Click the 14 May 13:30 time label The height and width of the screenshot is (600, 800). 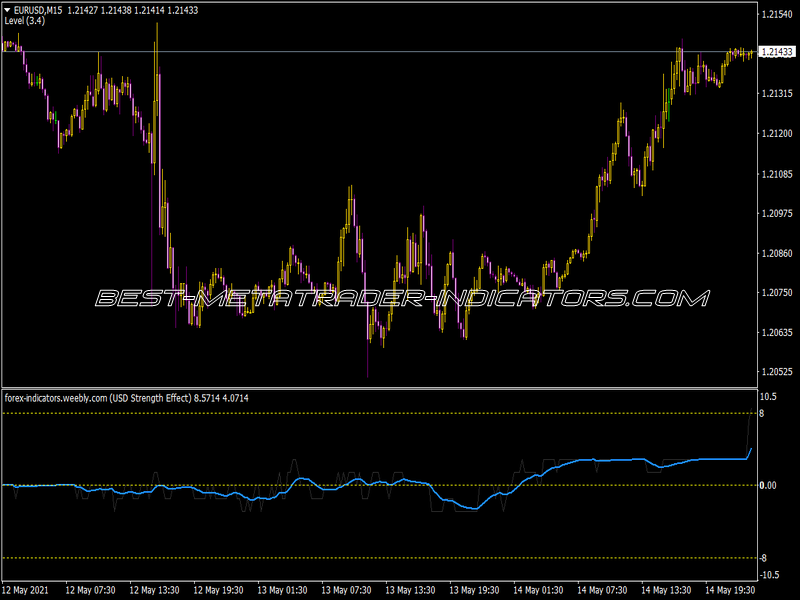tap(666, 590)
